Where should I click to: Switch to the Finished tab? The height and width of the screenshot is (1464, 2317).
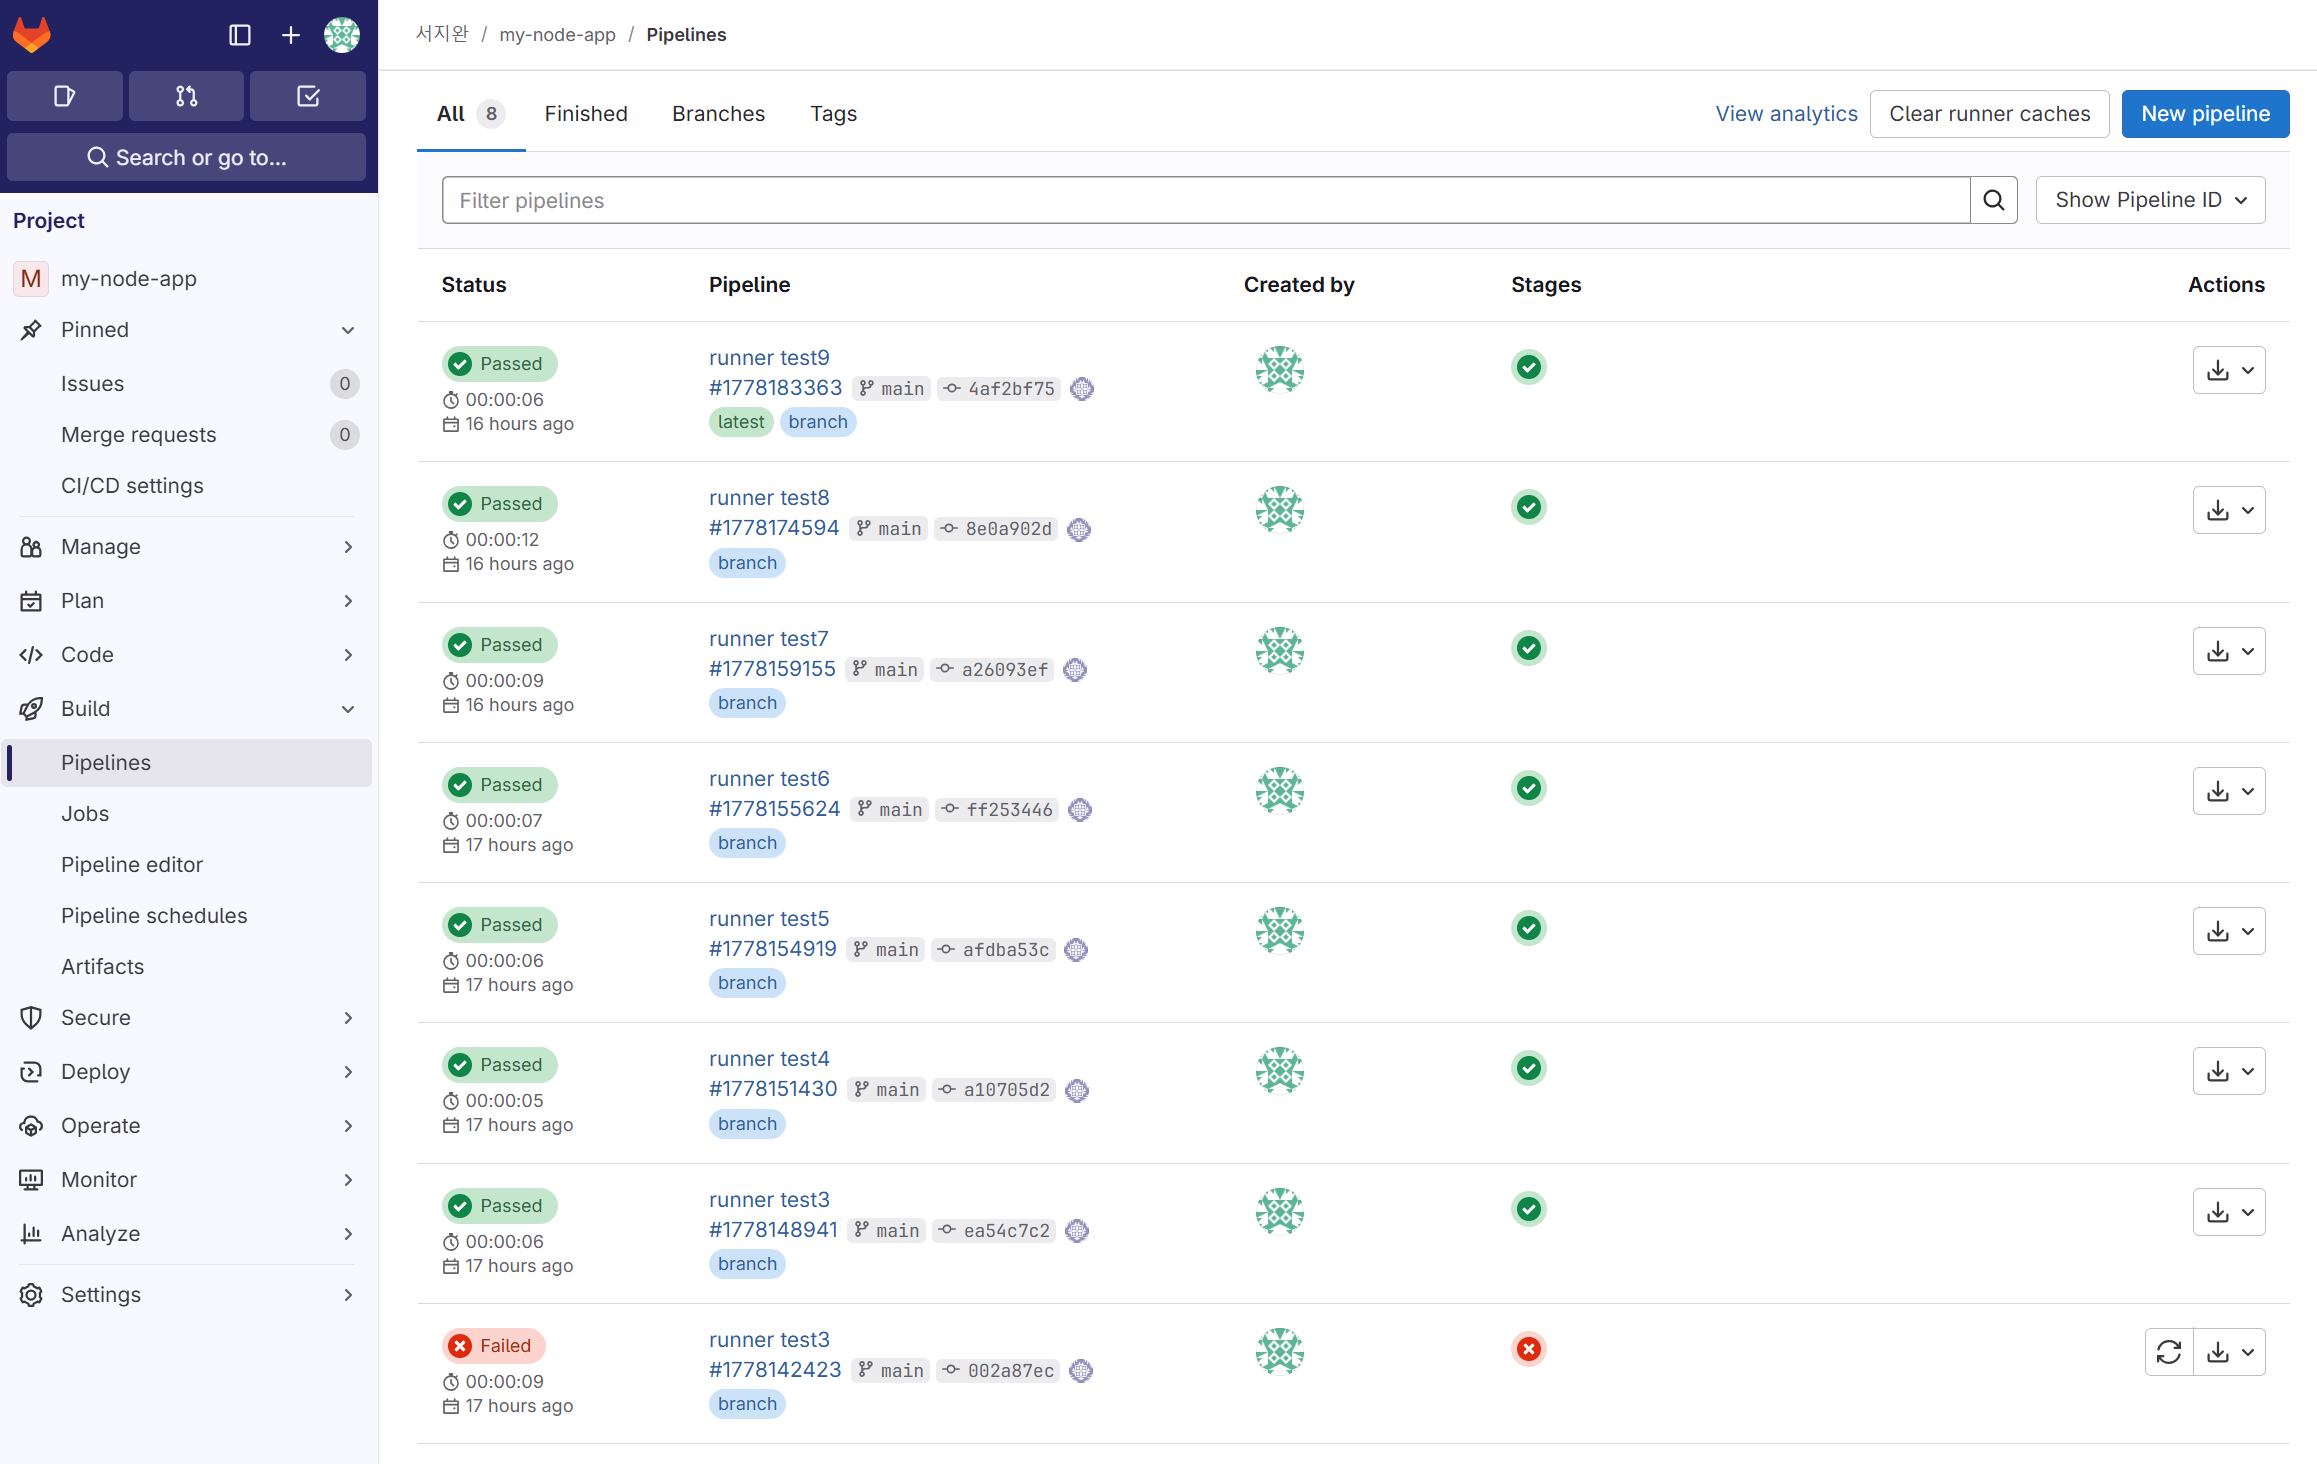586,114
